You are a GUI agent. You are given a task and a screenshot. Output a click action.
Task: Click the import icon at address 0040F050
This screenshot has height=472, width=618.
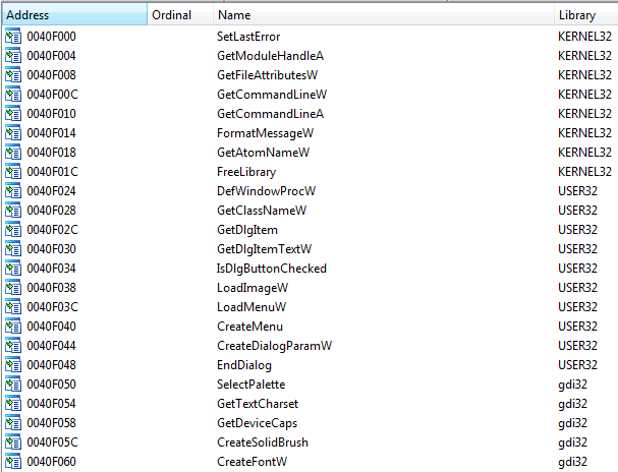tap(13, 384)
